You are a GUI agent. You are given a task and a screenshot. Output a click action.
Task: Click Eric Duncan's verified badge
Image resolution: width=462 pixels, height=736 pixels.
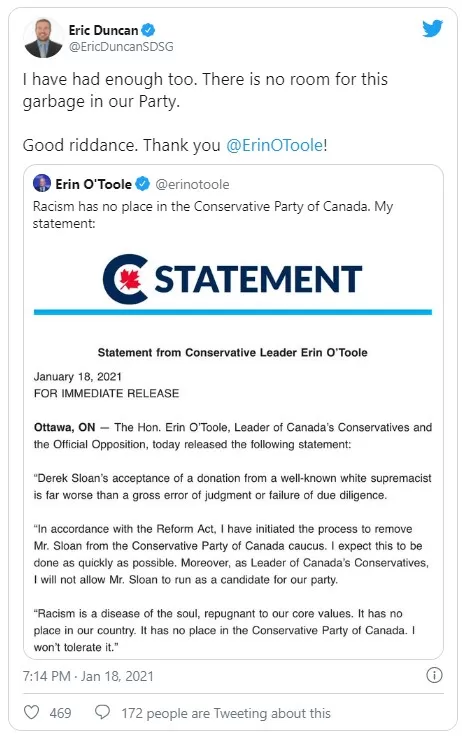[x=148, y=30]
